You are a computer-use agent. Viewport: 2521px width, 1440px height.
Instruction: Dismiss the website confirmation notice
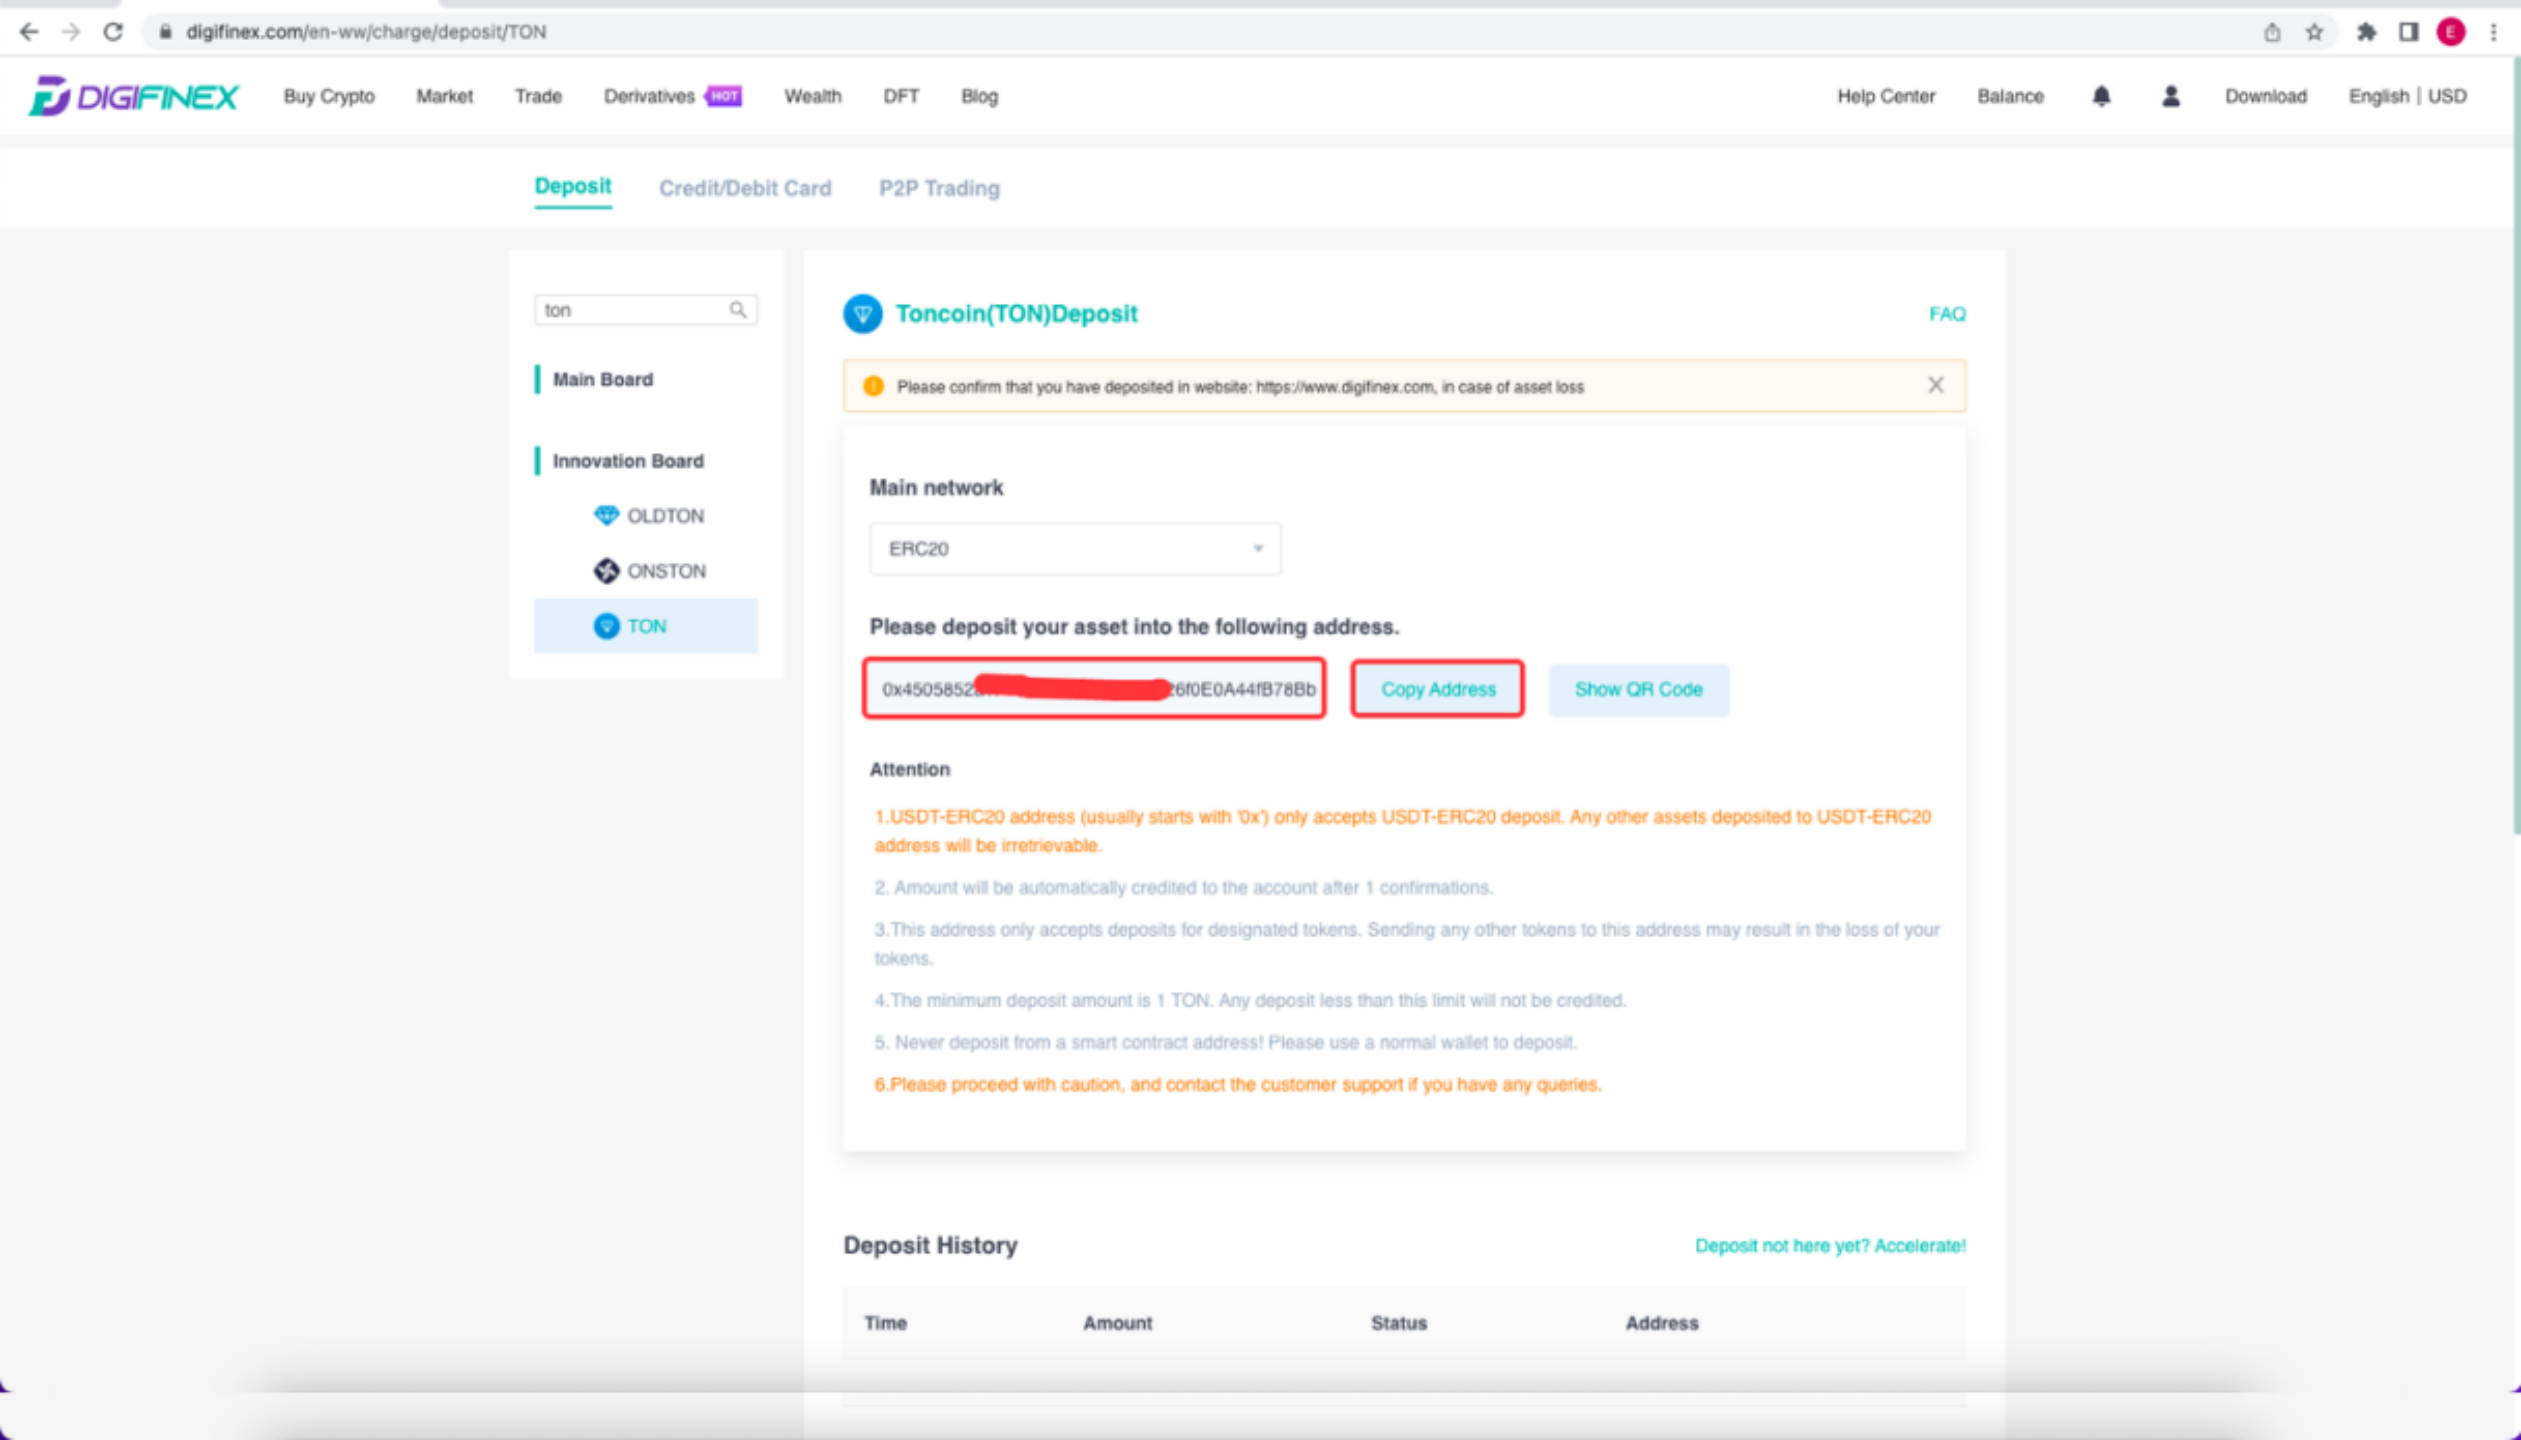point(1935,385)
